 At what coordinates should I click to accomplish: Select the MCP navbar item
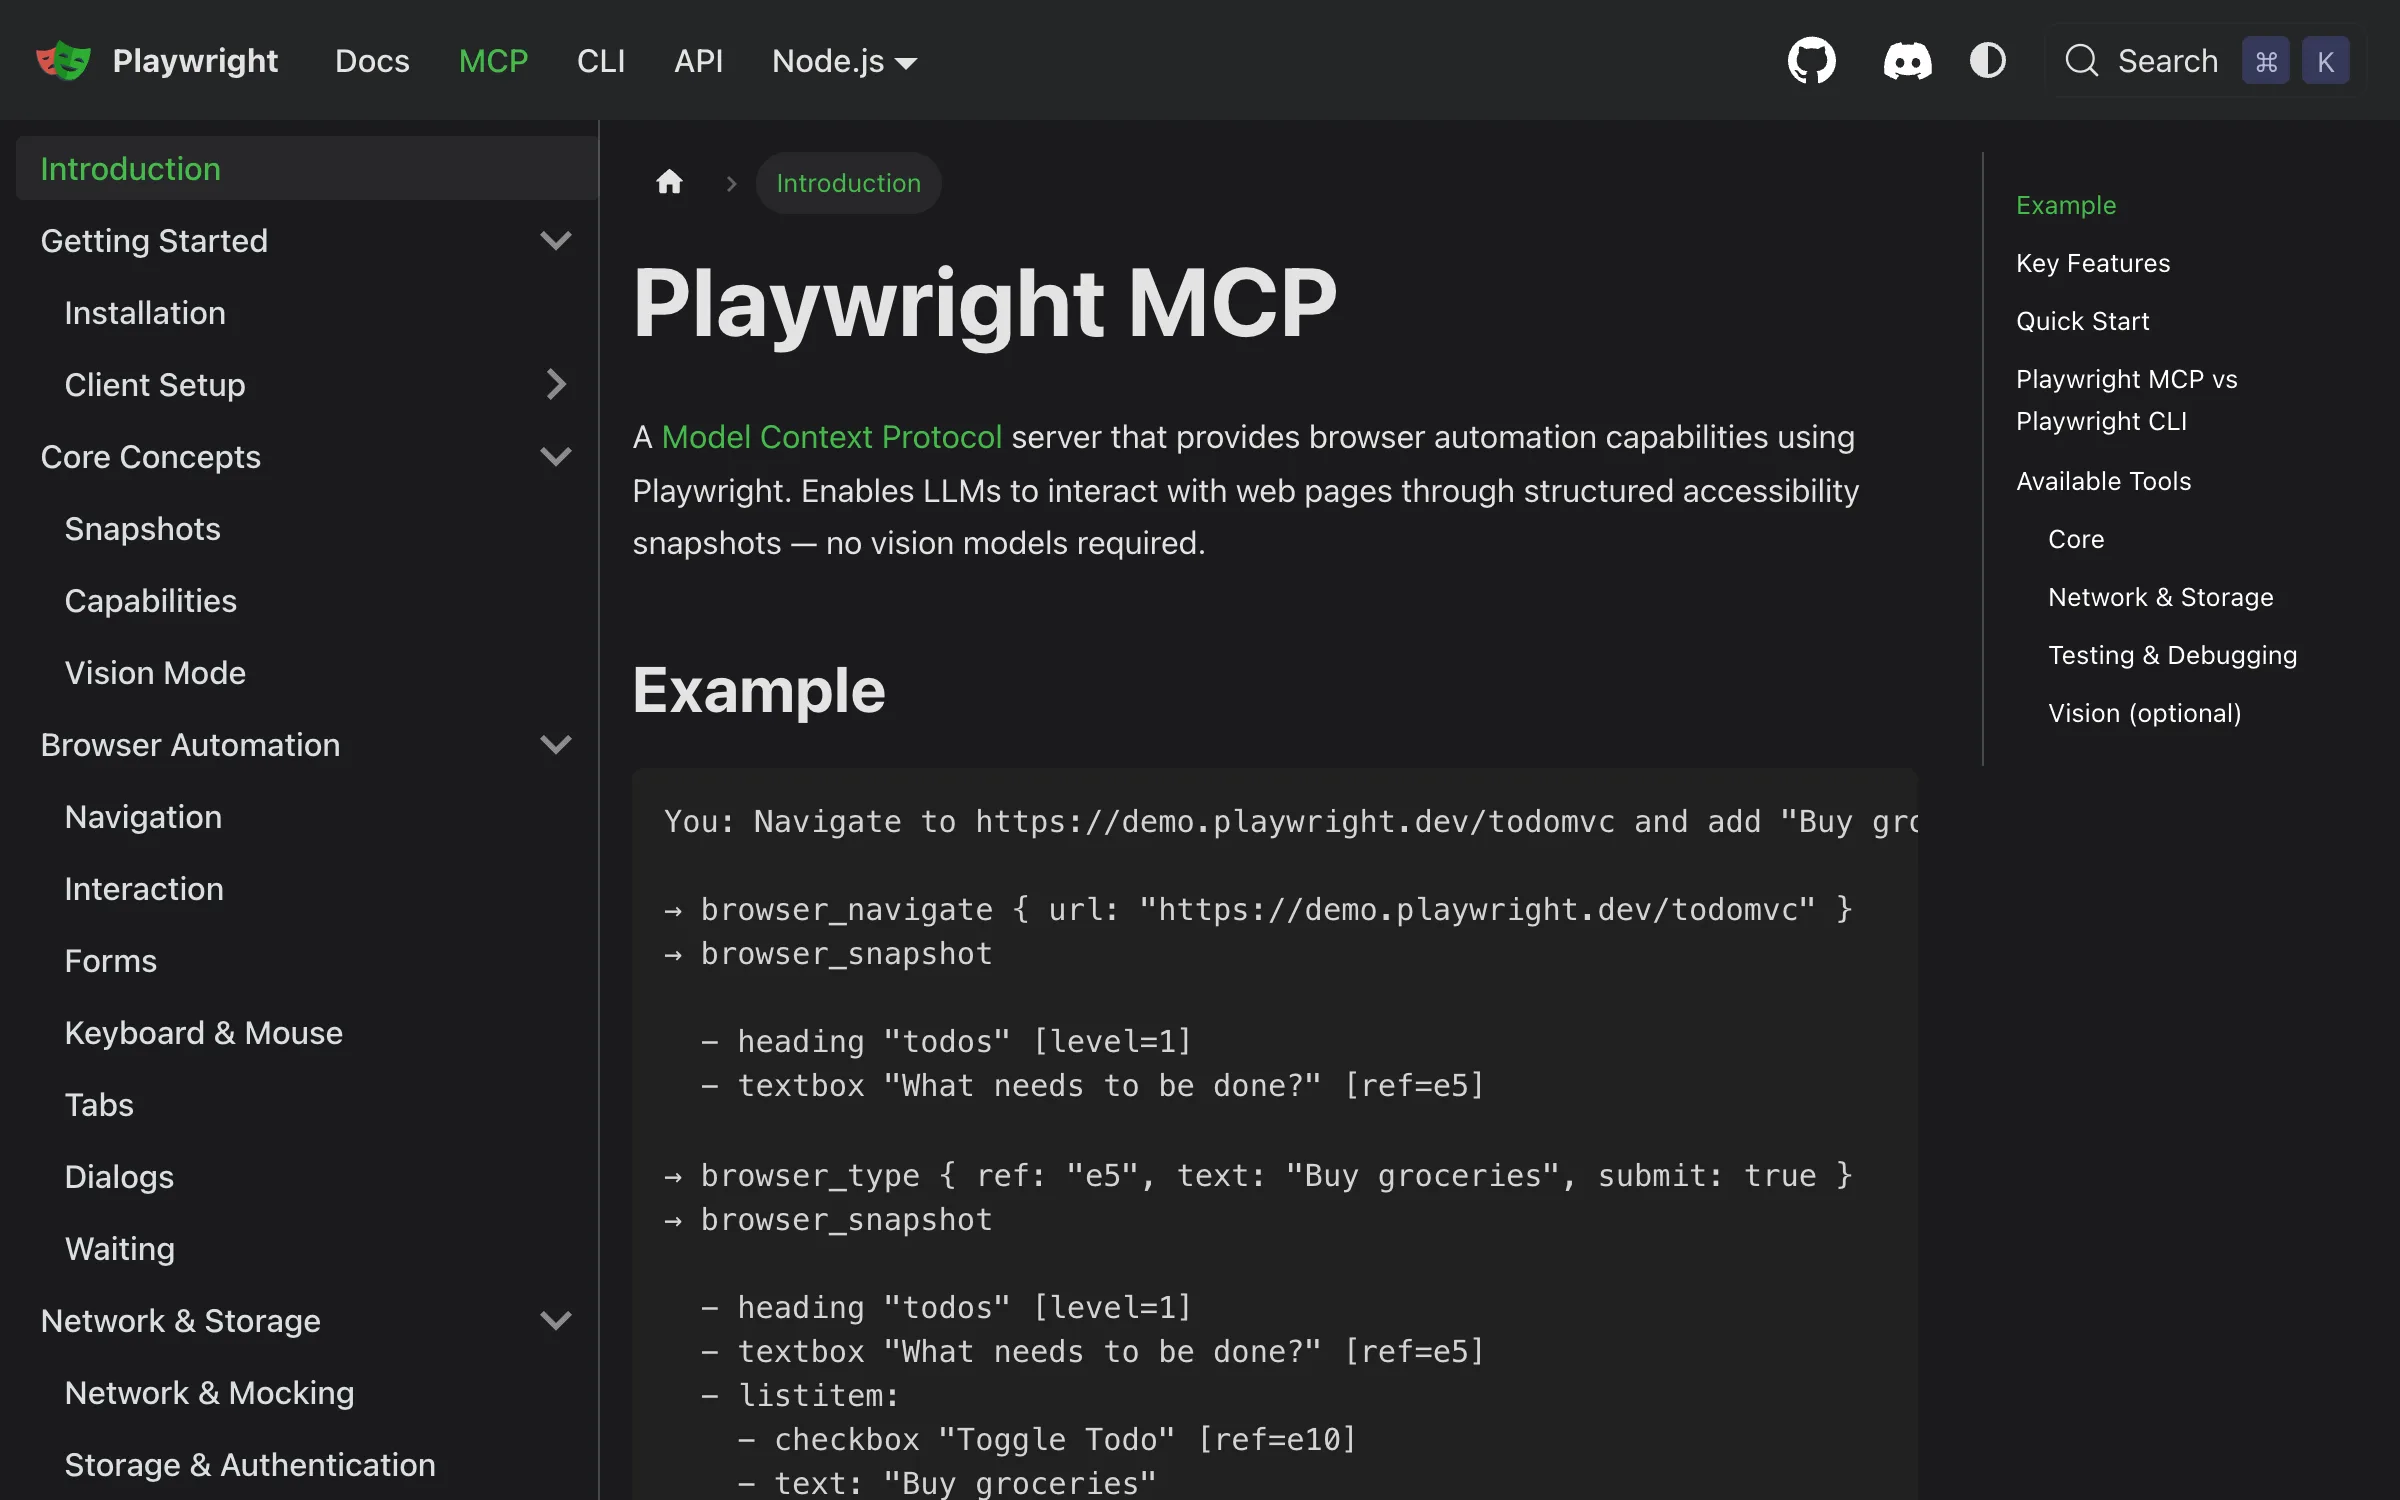point(493,61)
